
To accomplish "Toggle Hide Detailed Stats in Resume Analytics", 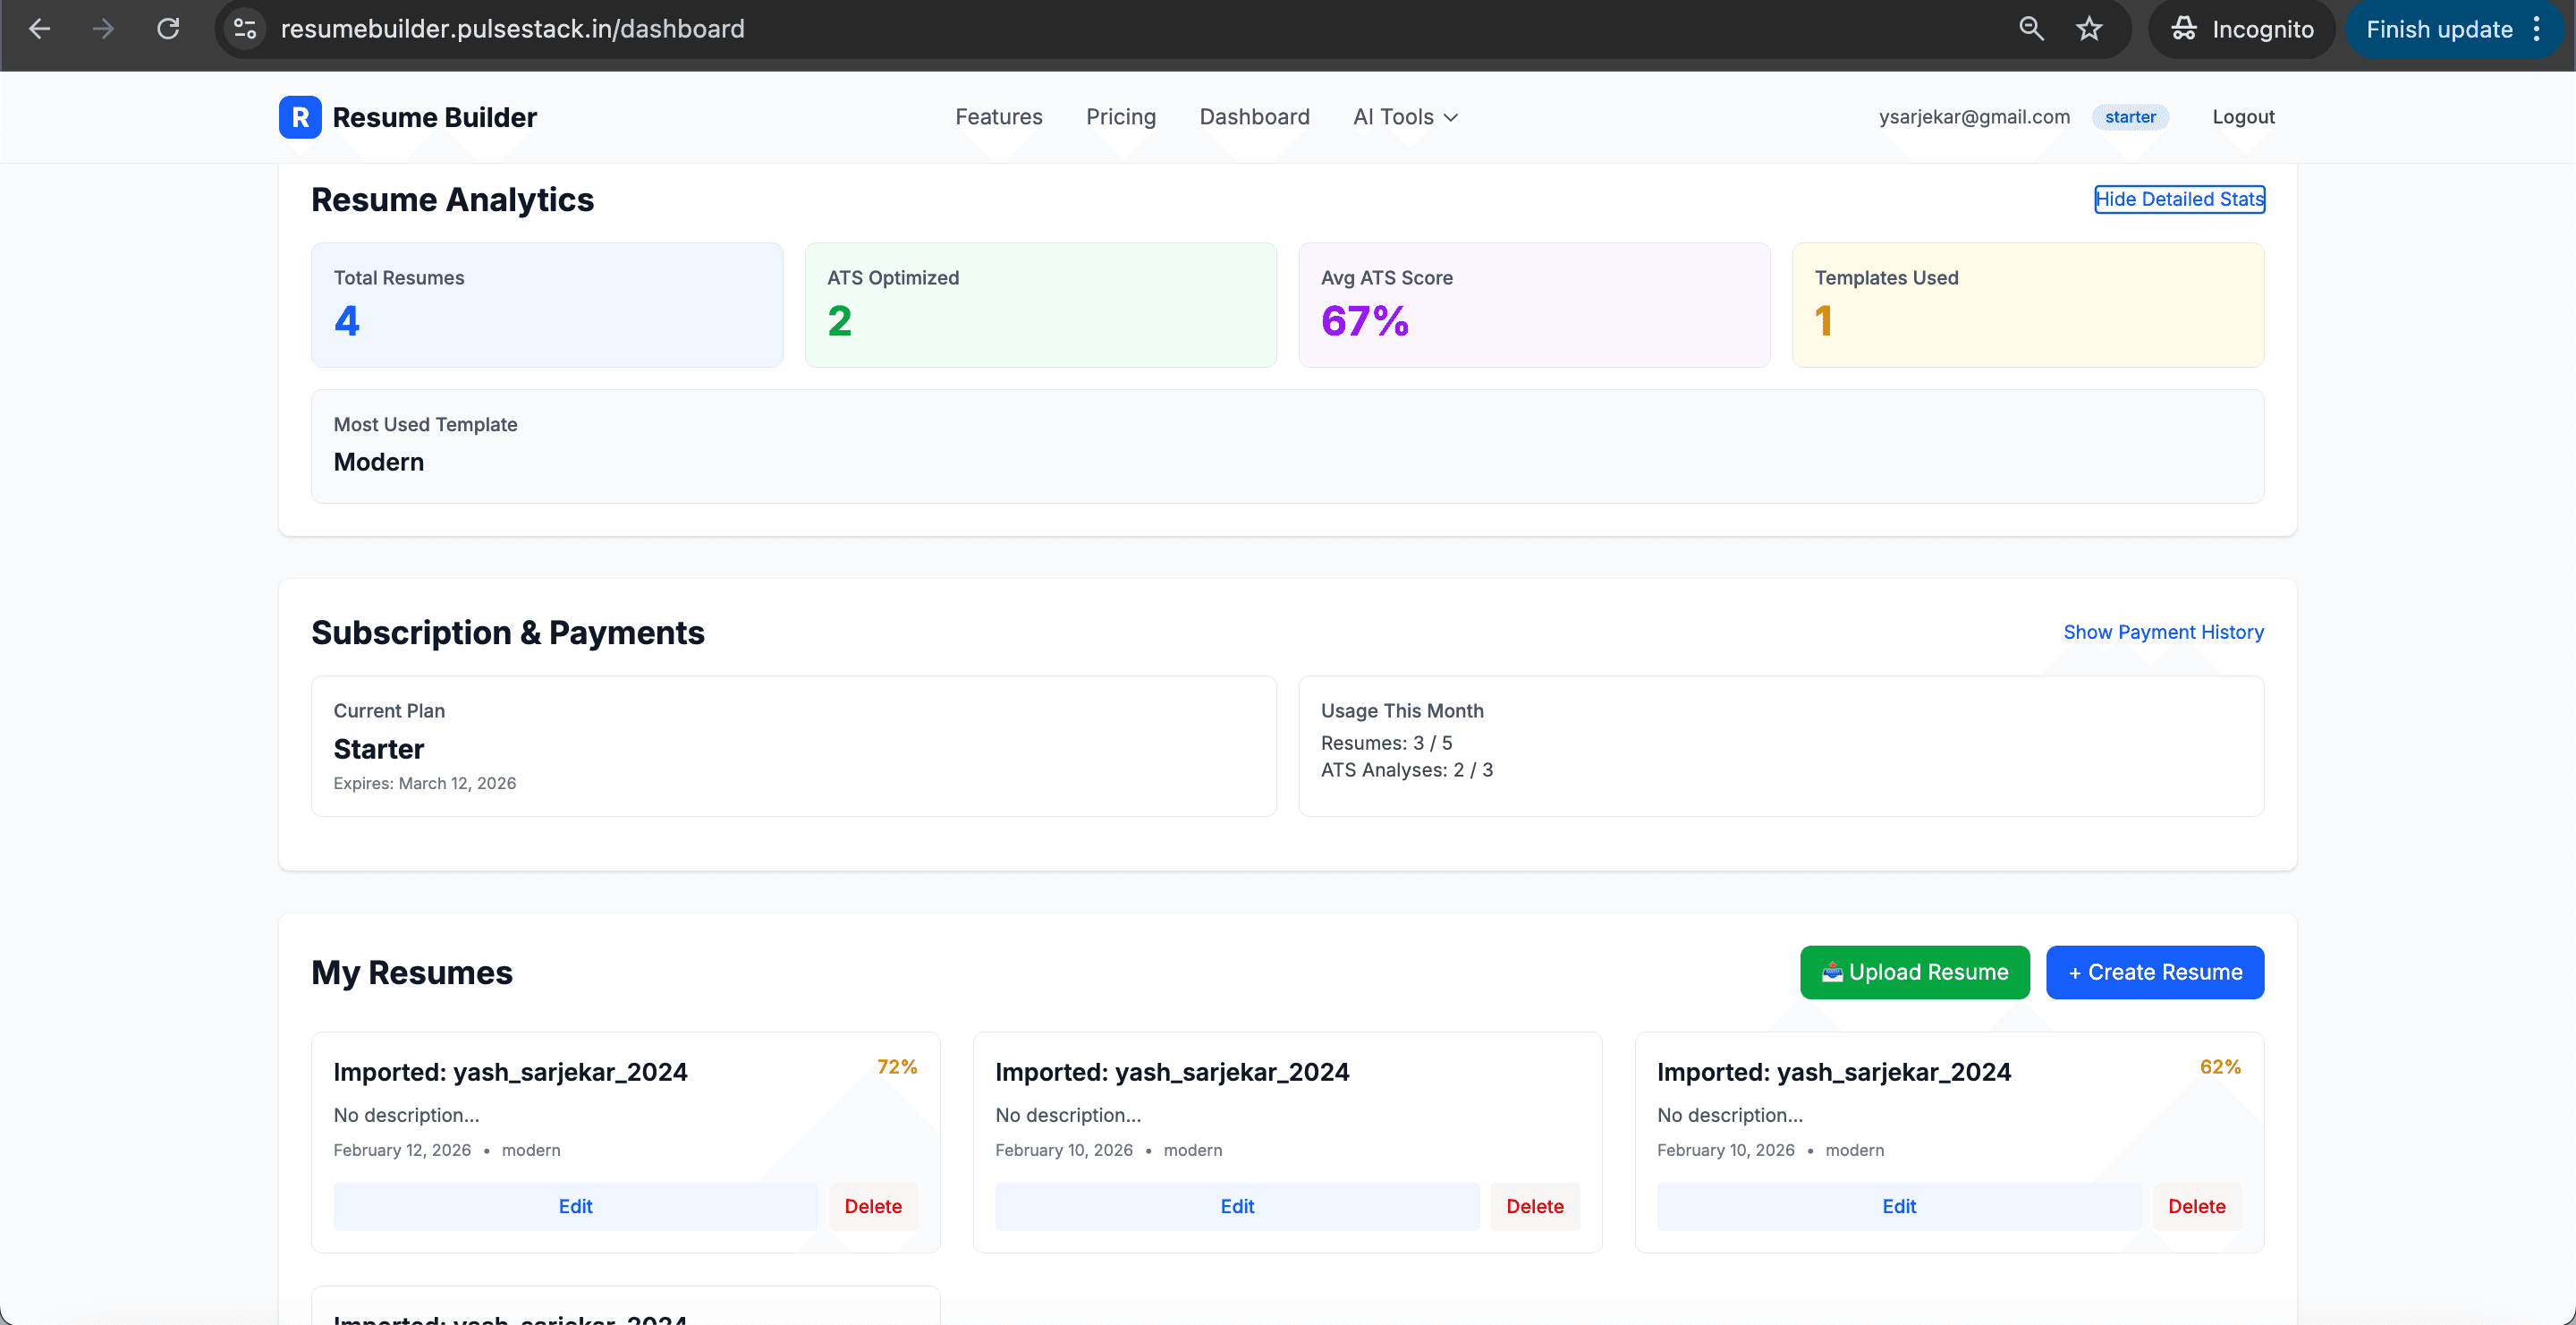I will point(2179,199).
